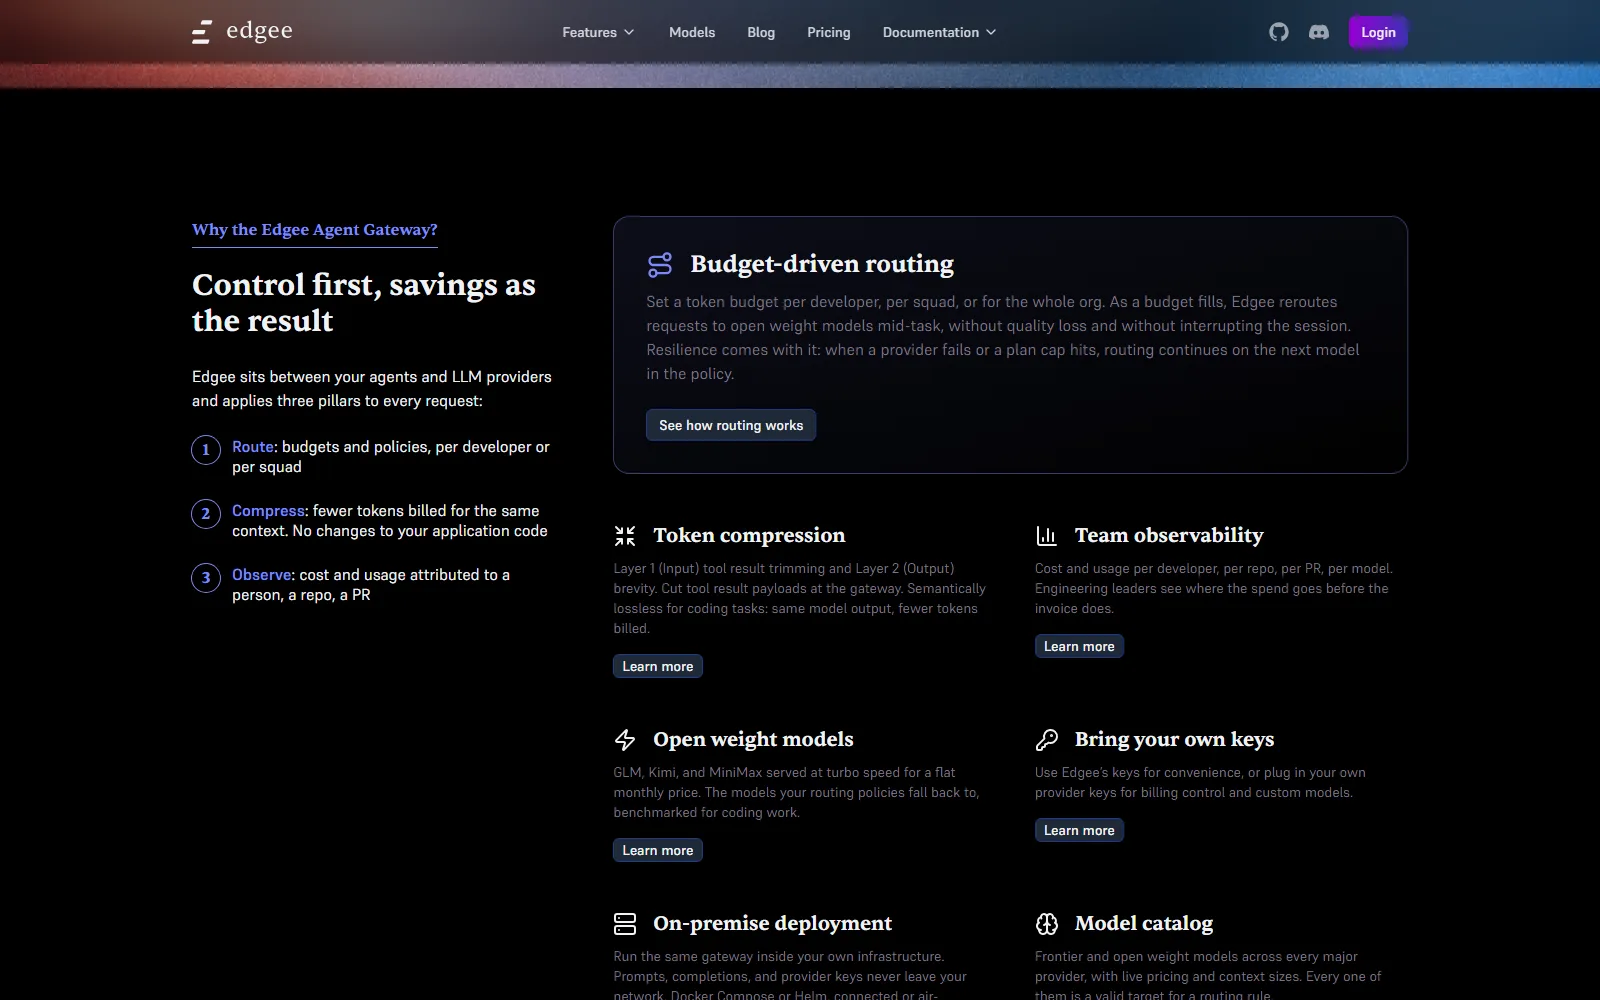Screen dimensions: 1600x1000
Task: Click the Token compression icon
Action: pyautogui.click(x=625, y=536)
